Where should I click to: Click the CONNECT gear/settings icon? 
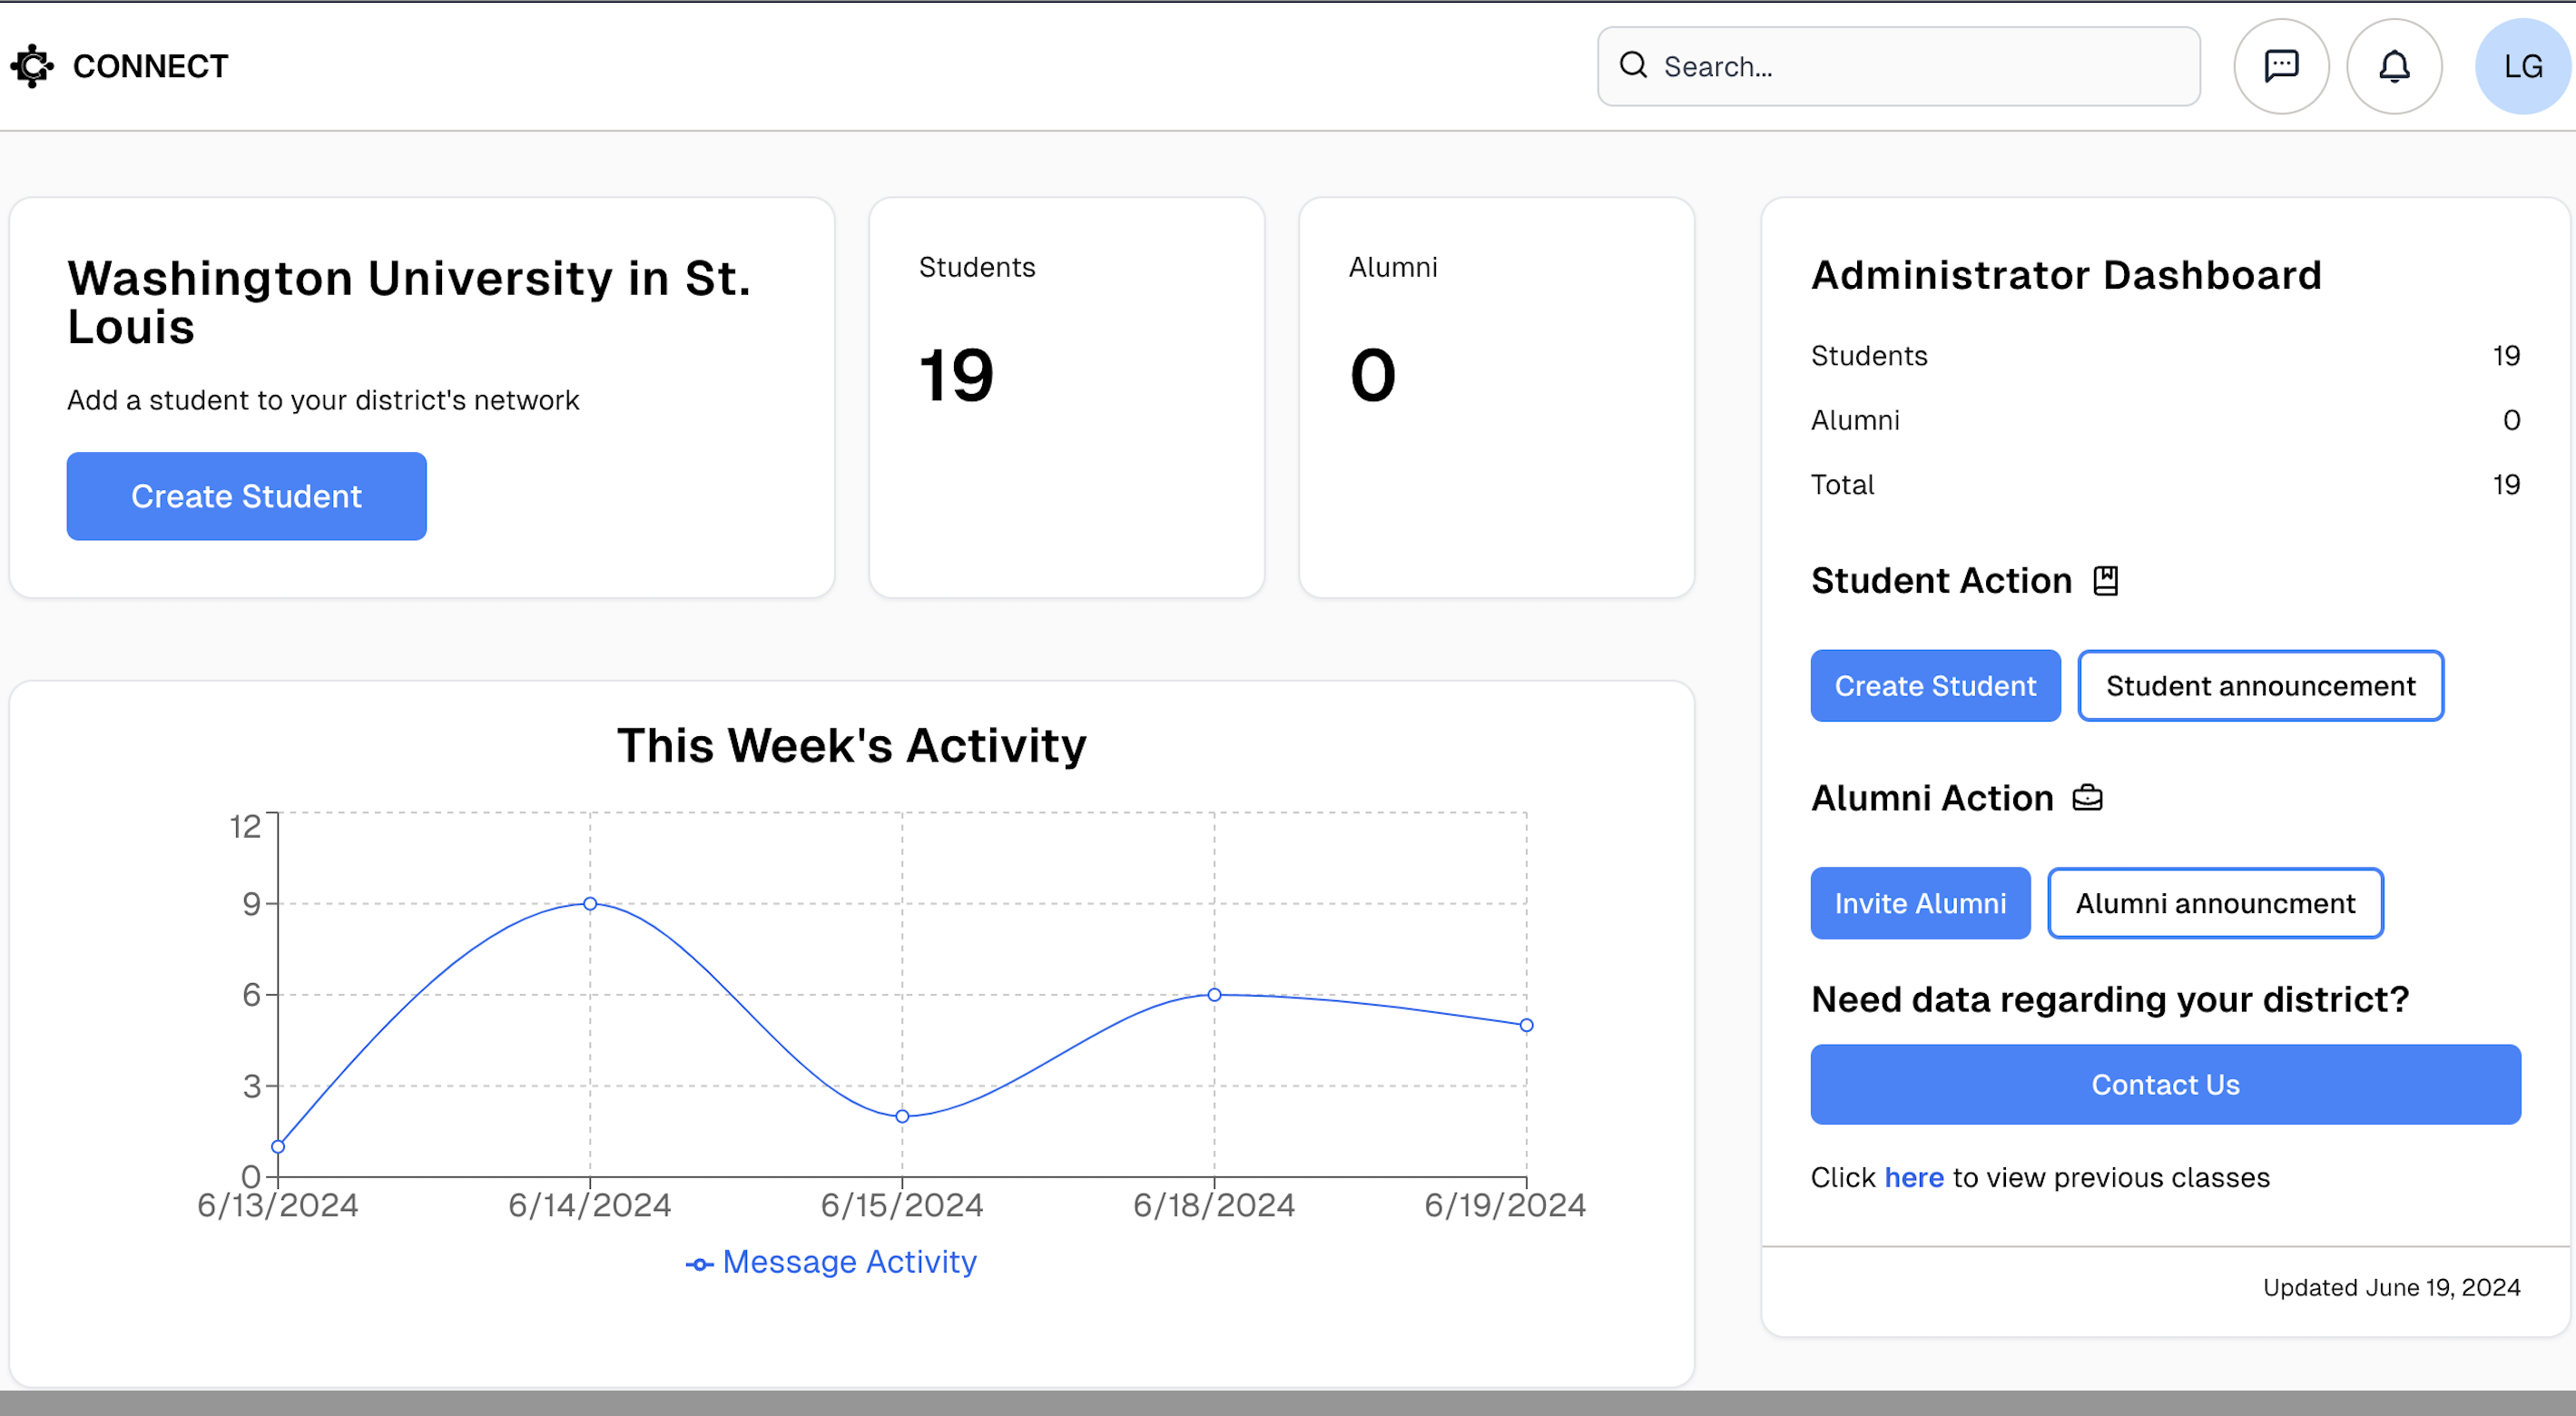(x=32, y=64)
